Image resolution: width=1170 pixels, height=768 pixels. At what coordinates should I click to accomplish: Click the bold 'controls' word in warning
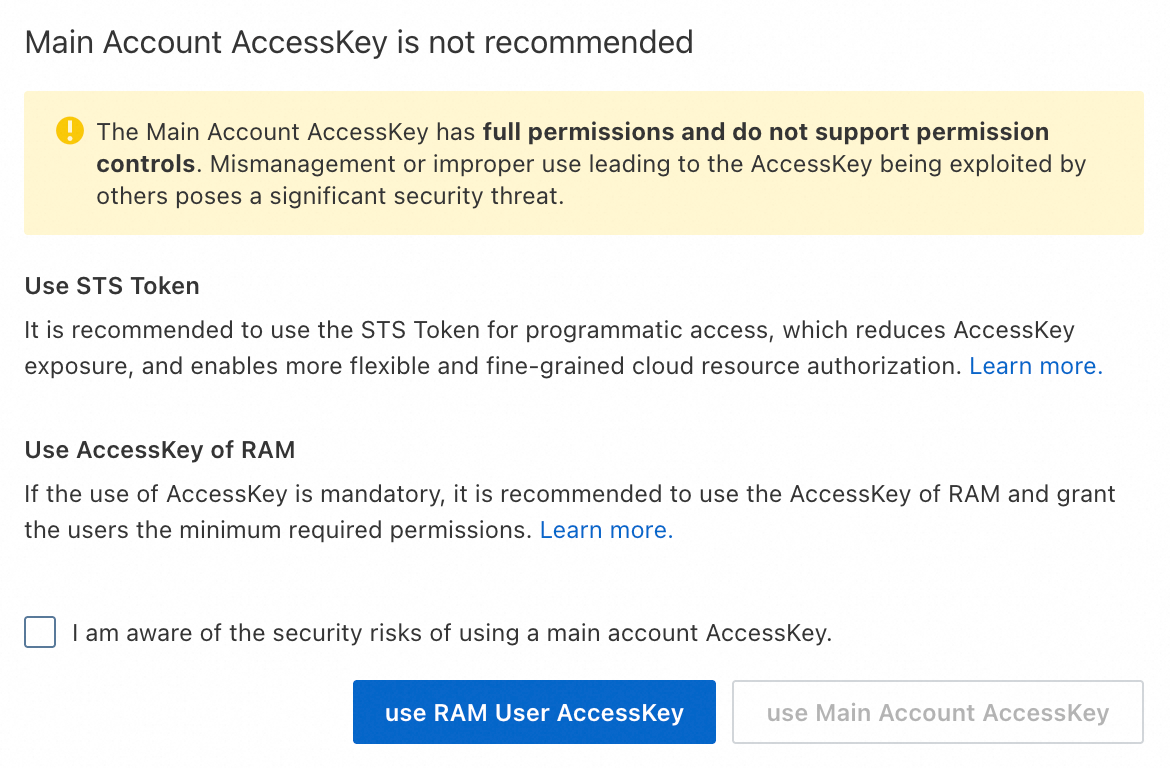click(145, 164)
